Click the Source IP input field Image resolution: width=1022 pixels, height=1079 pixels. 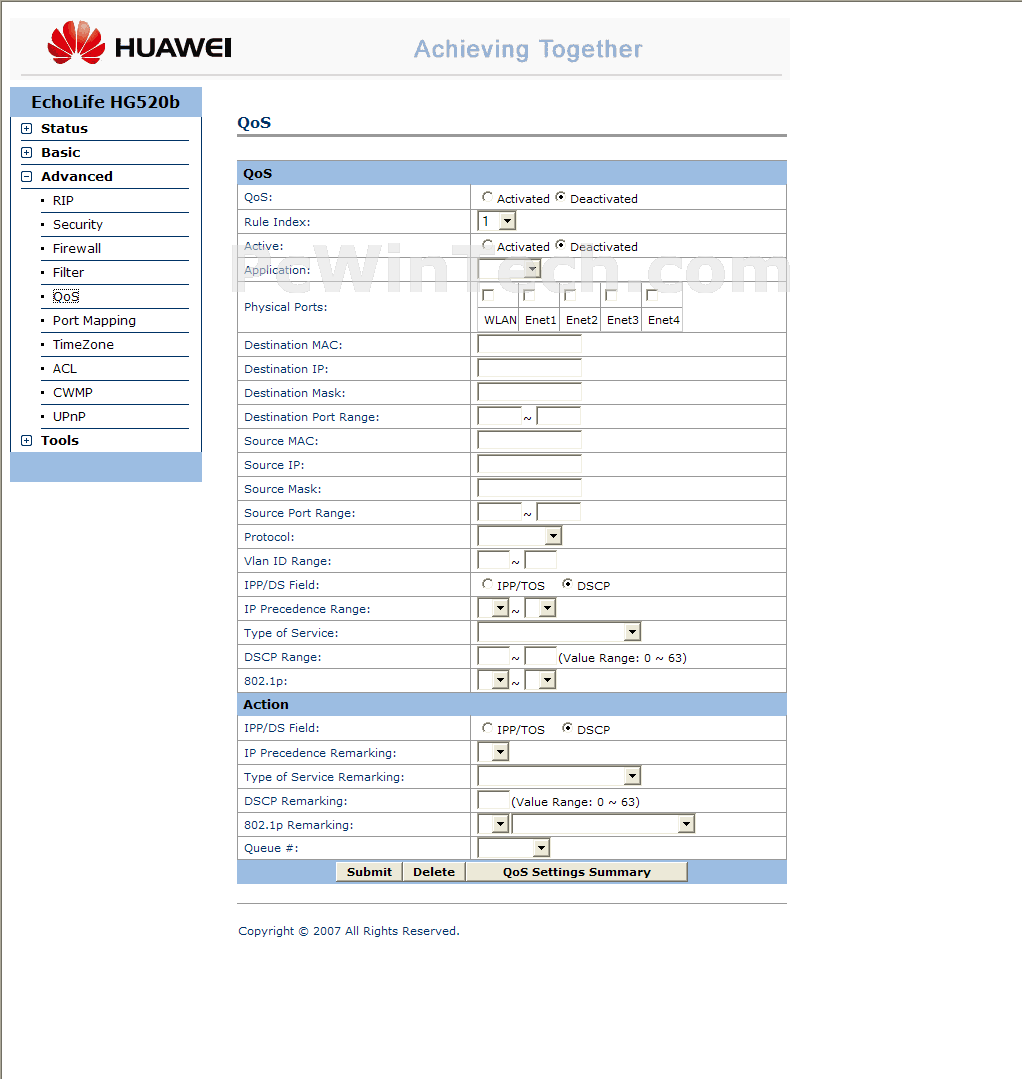529,464
